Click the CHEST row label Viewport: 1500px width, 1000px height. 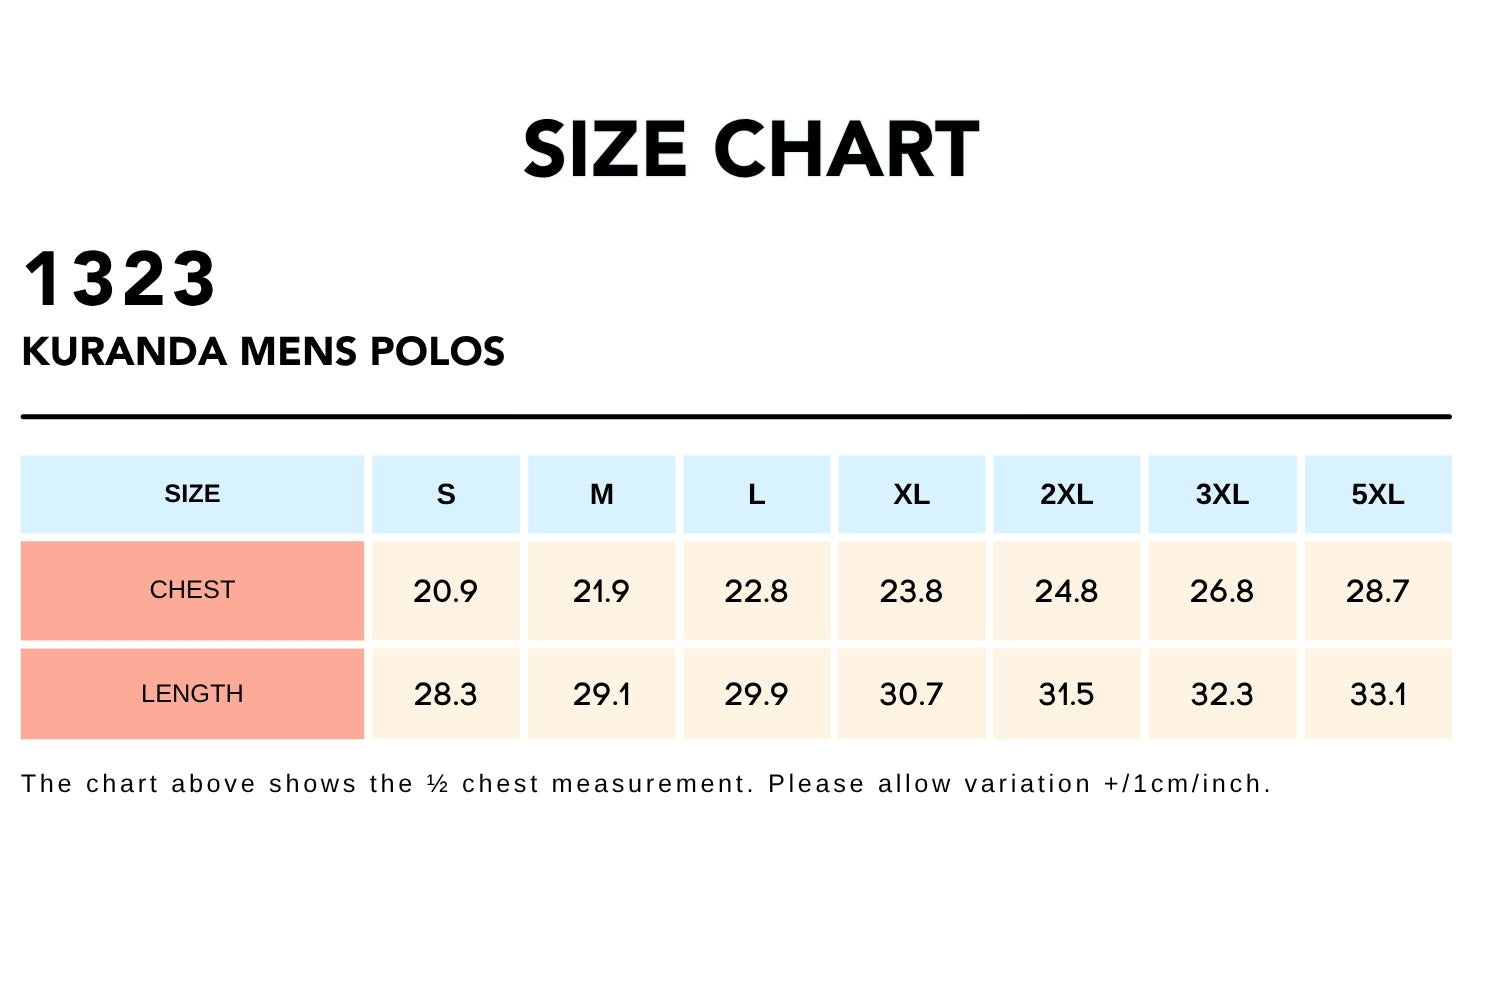(192, 590)
